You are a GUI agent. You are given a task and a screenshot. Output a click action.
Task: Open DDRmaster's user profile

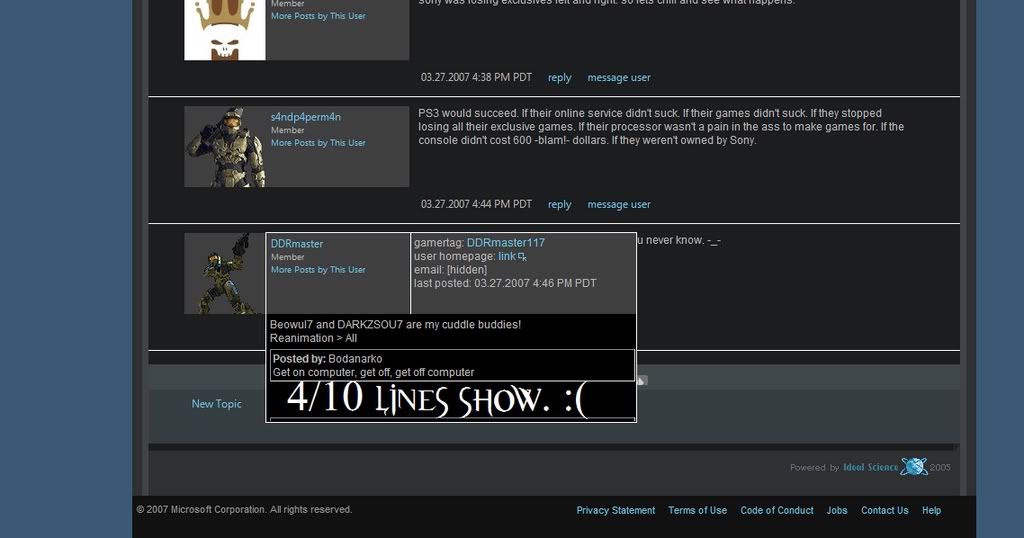296,244
